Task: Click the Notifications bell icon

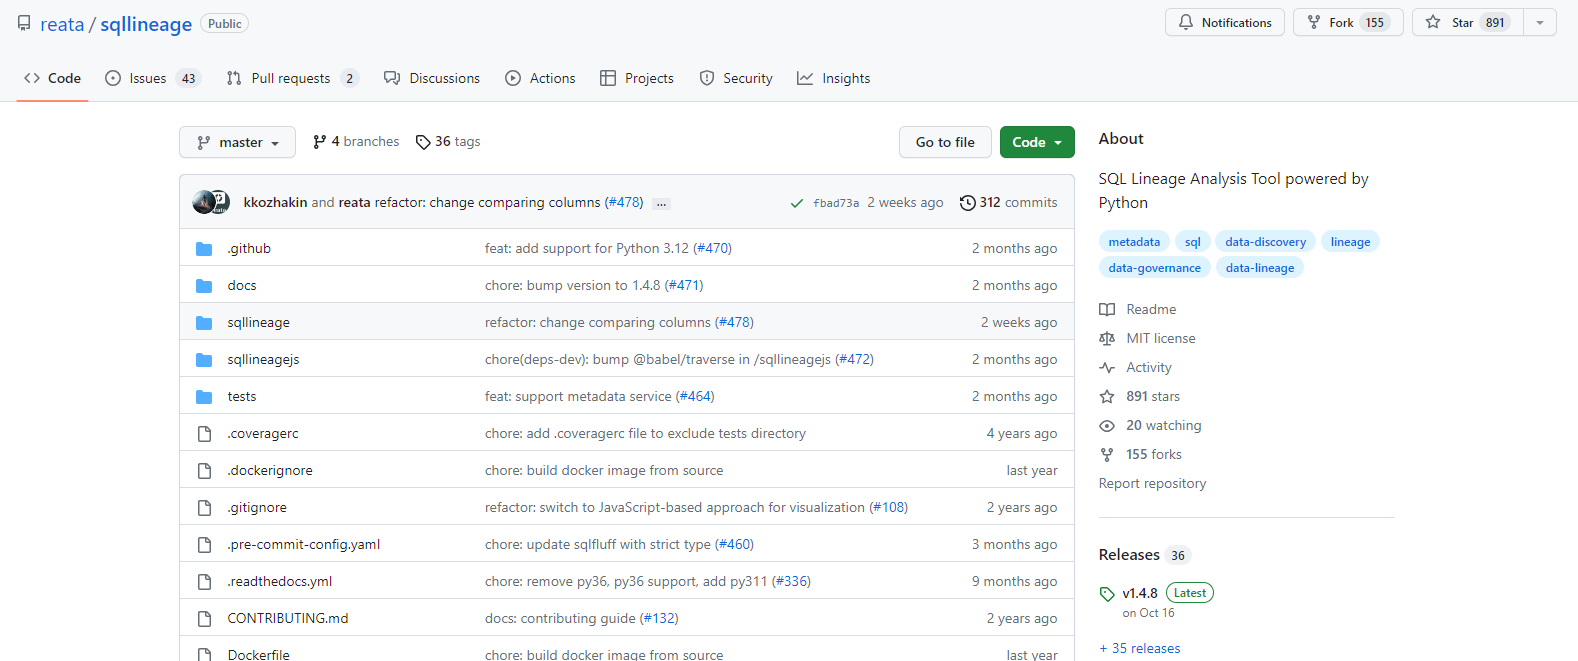Action: click(1186, 22)
